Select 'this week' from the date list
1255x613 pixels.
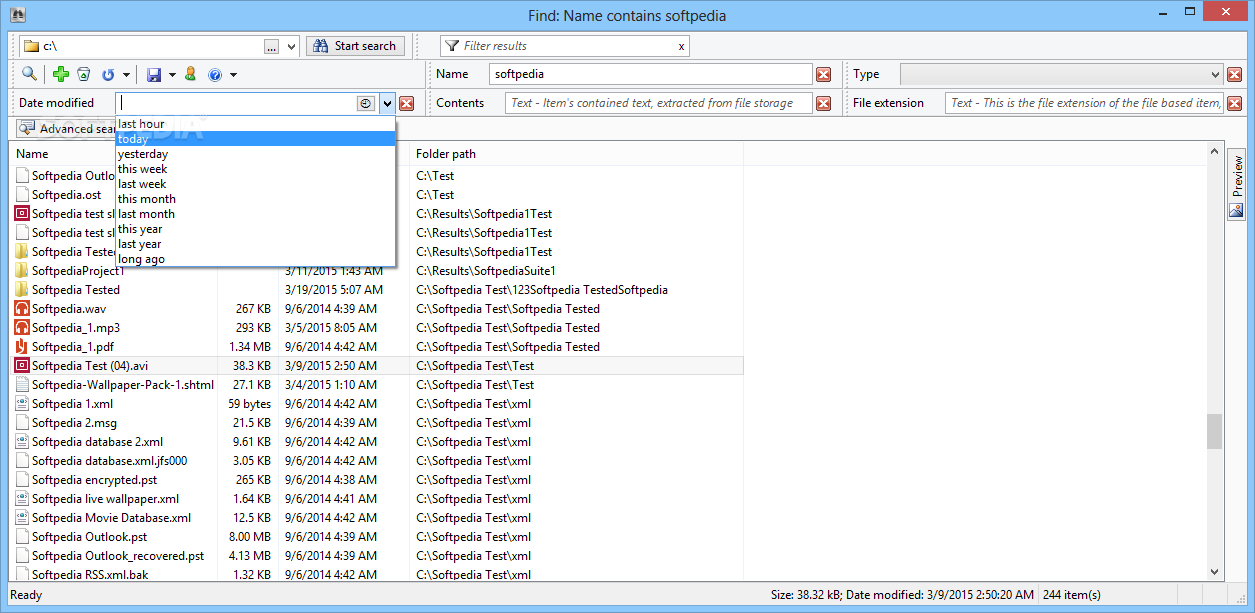pos(255,169)
